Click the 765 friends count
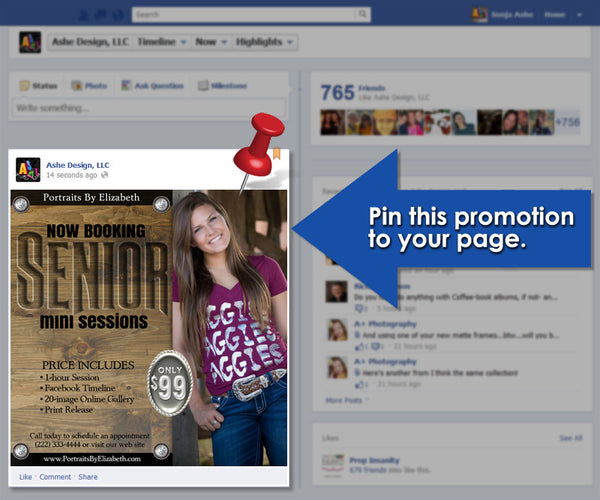Screen dimensions: 600x500 (x=338, y=93)
